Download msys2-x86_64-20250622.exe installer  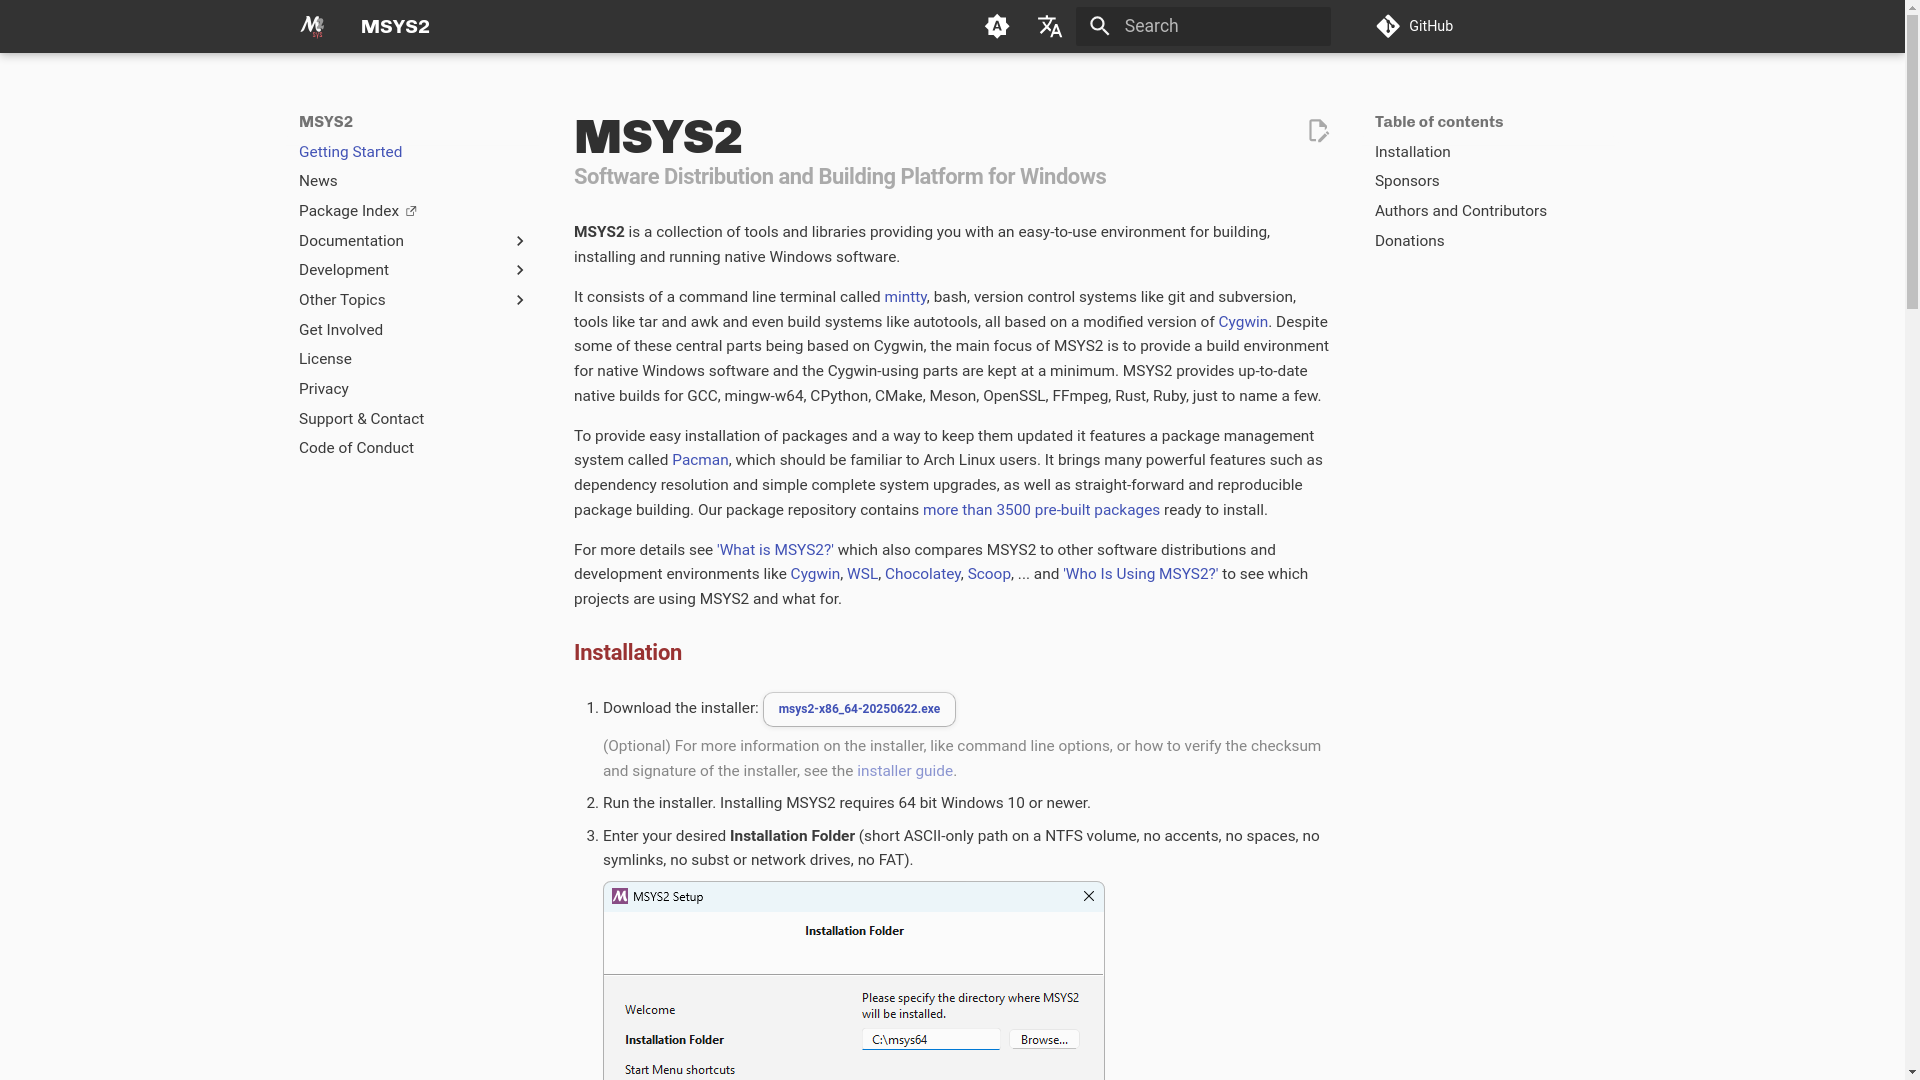point(859,709)
